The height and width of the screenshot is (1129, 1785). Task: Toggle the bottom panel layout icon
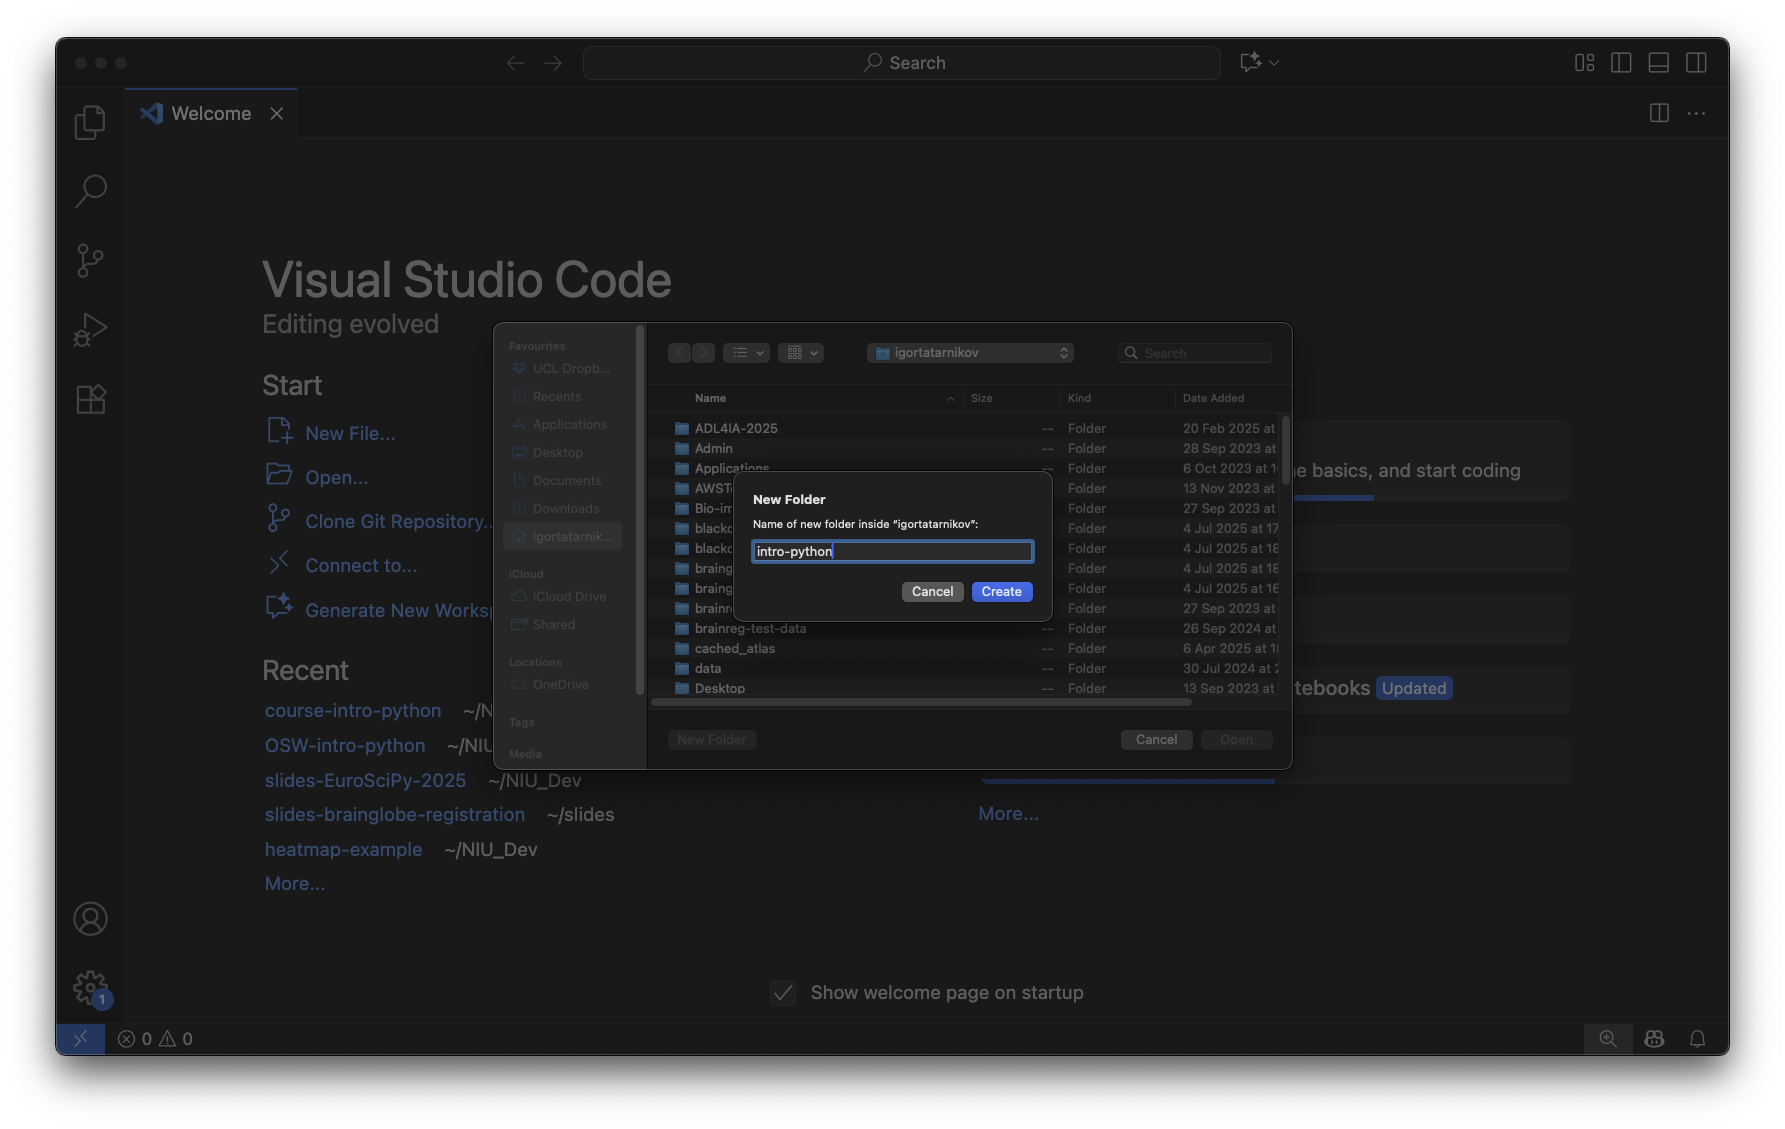pyautogui.click(x=1658, y=63)
